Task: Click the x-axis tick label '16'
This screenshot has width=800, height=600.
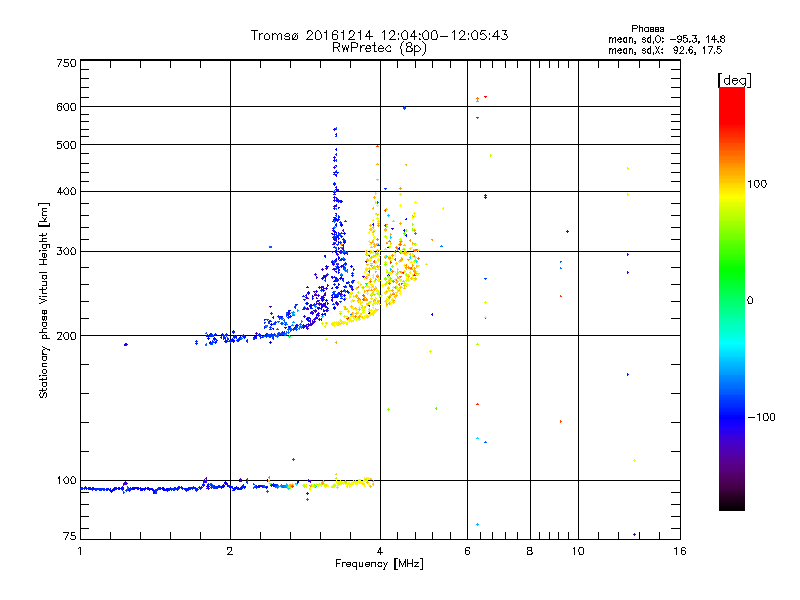Action: 680,551
